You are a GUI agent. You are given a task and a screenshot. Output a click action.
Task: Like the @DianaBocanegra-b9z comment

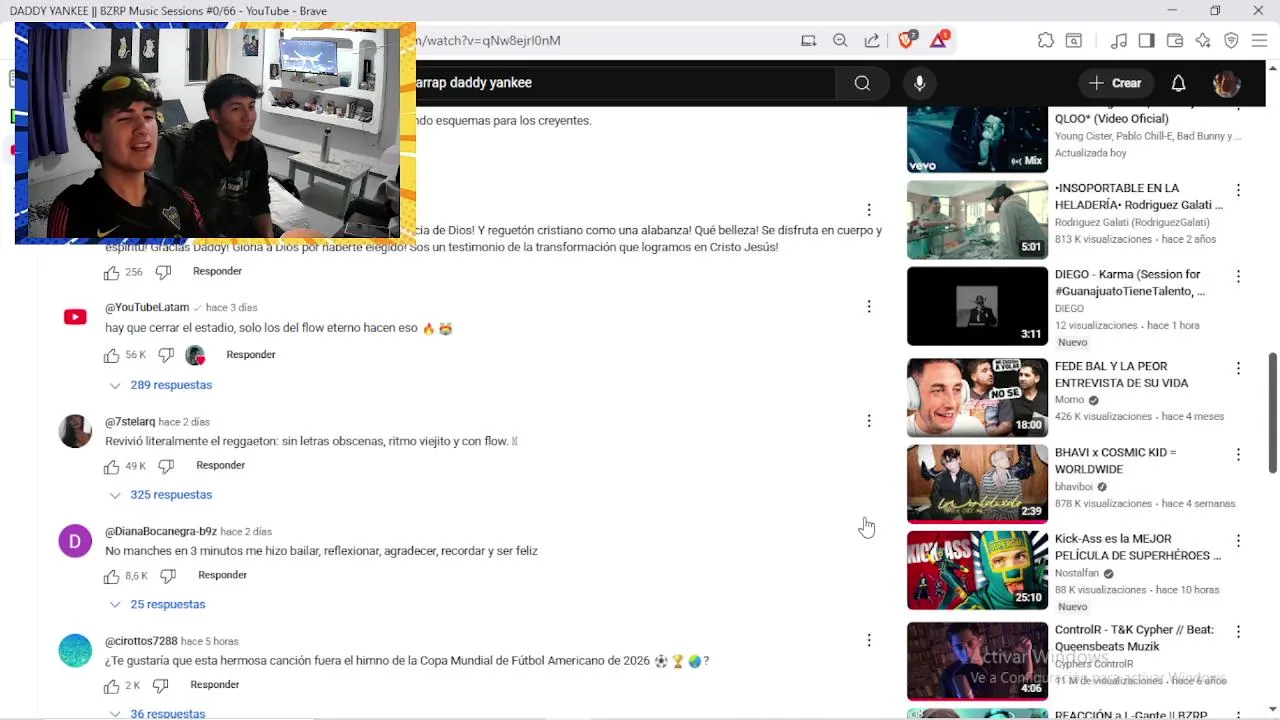(111, 576)
